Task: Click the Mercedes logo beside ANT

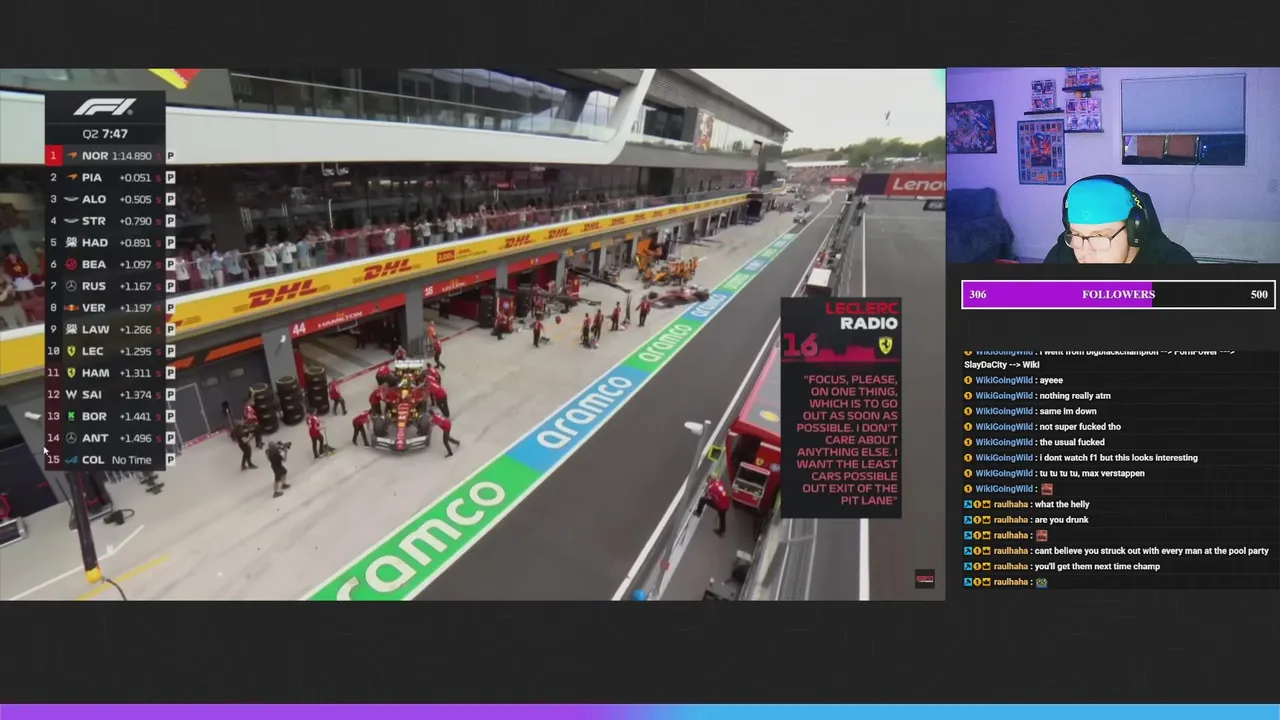Action: pos(71,438)
